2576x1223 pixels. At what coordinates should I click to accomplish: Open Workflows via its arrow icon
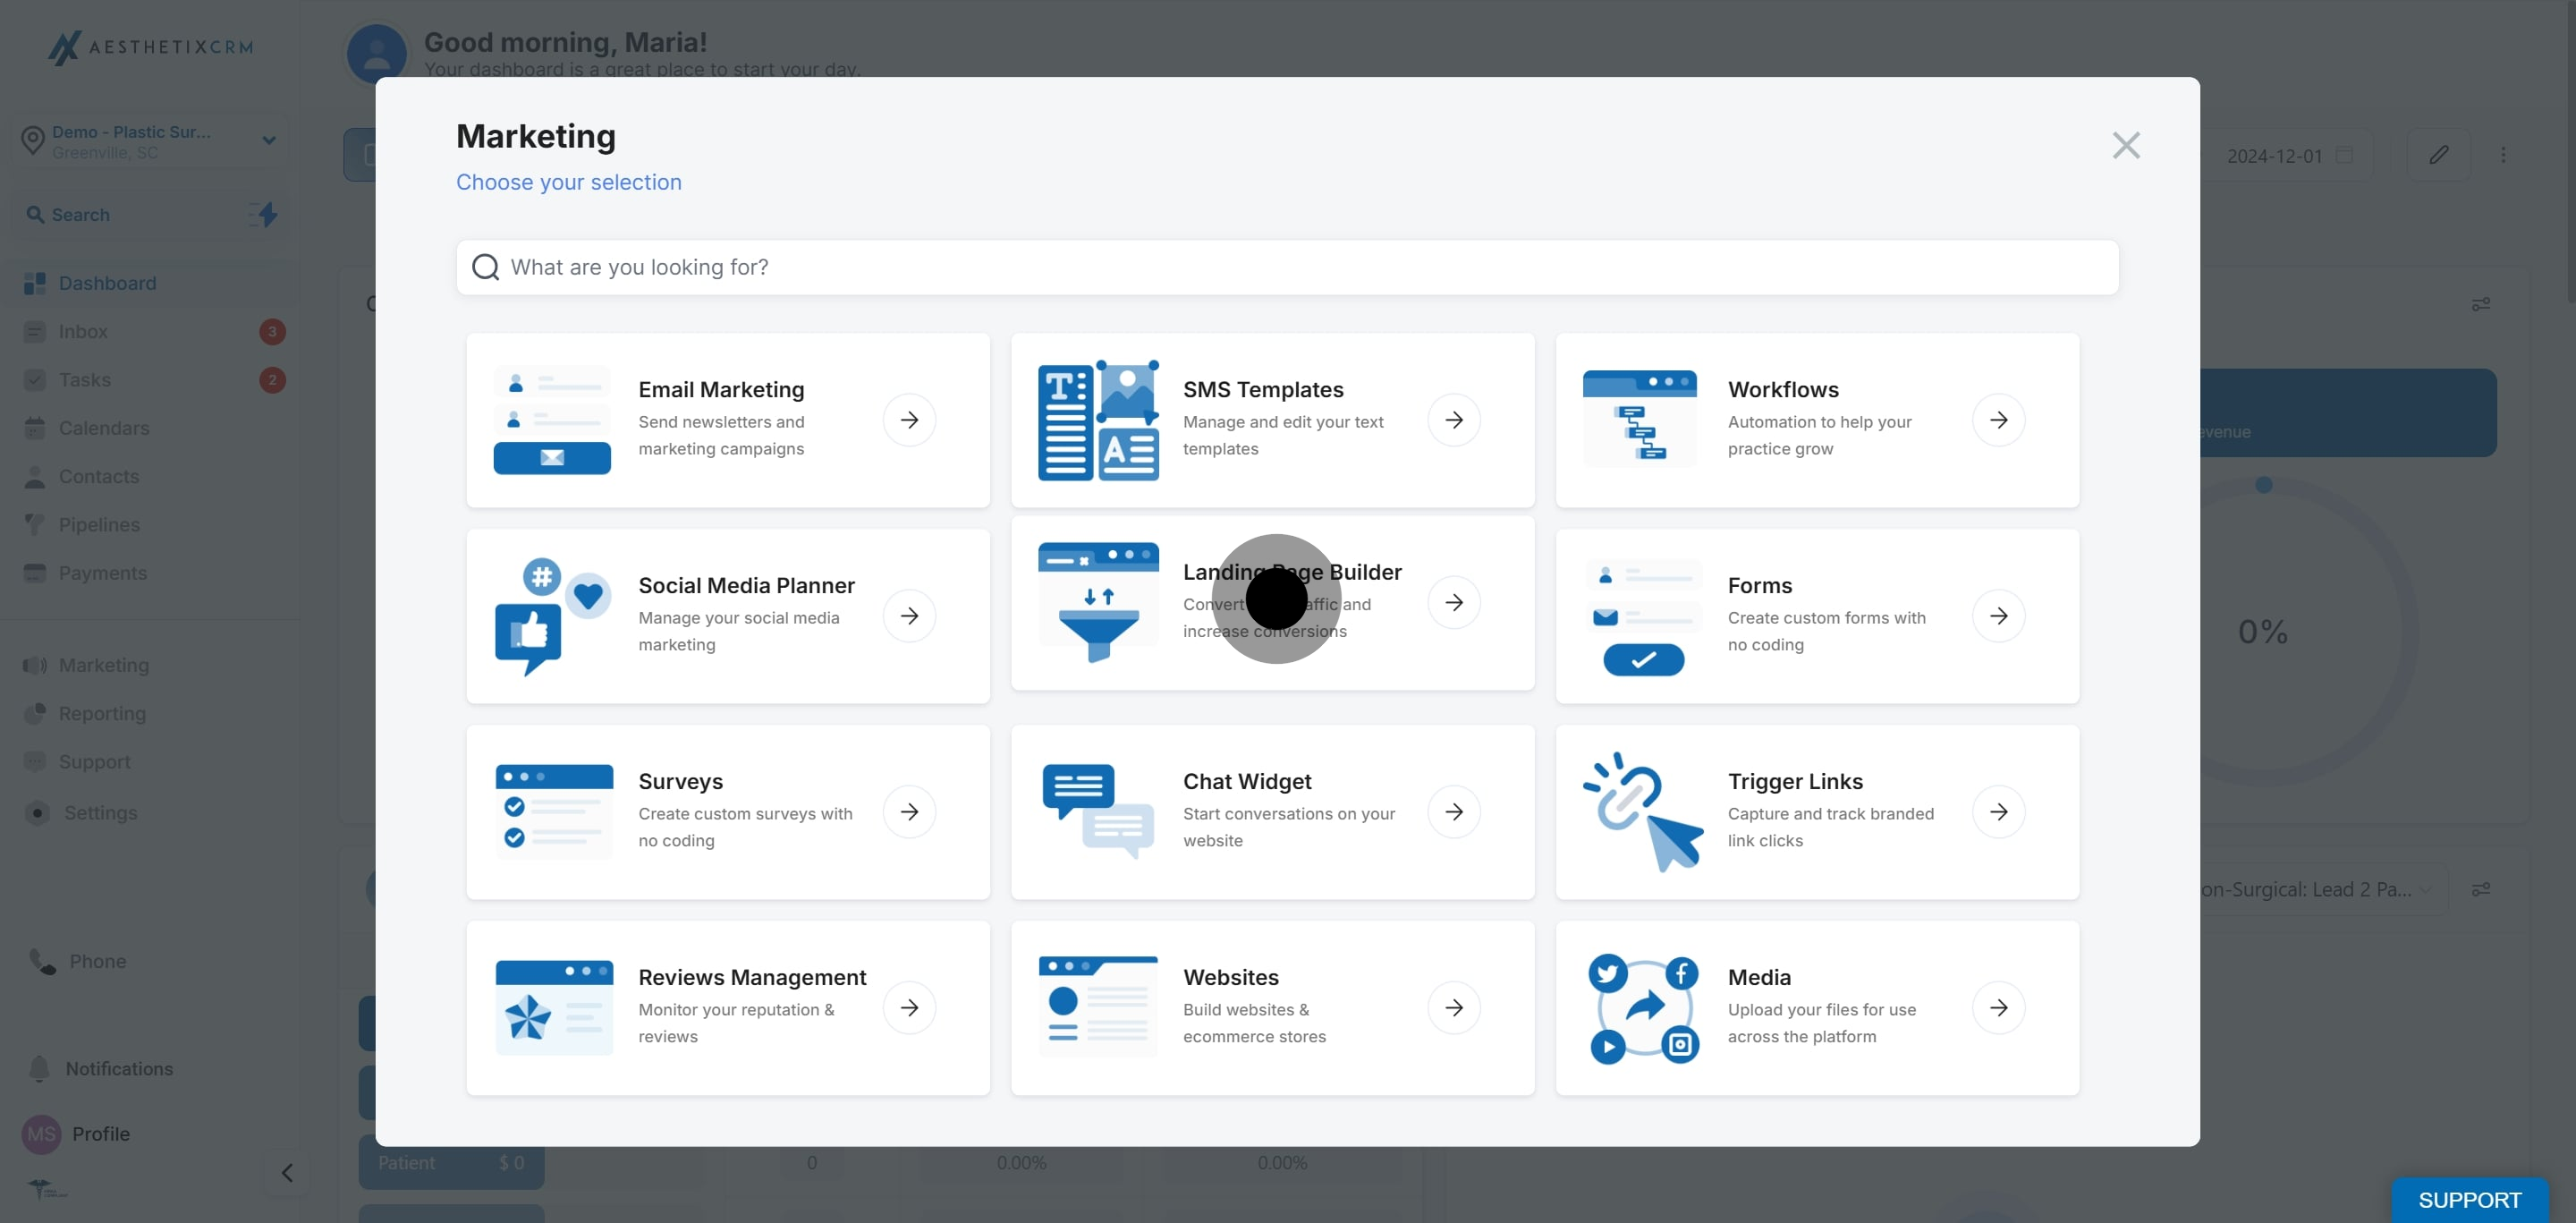pyautogui.click(x=1997, y=420)
